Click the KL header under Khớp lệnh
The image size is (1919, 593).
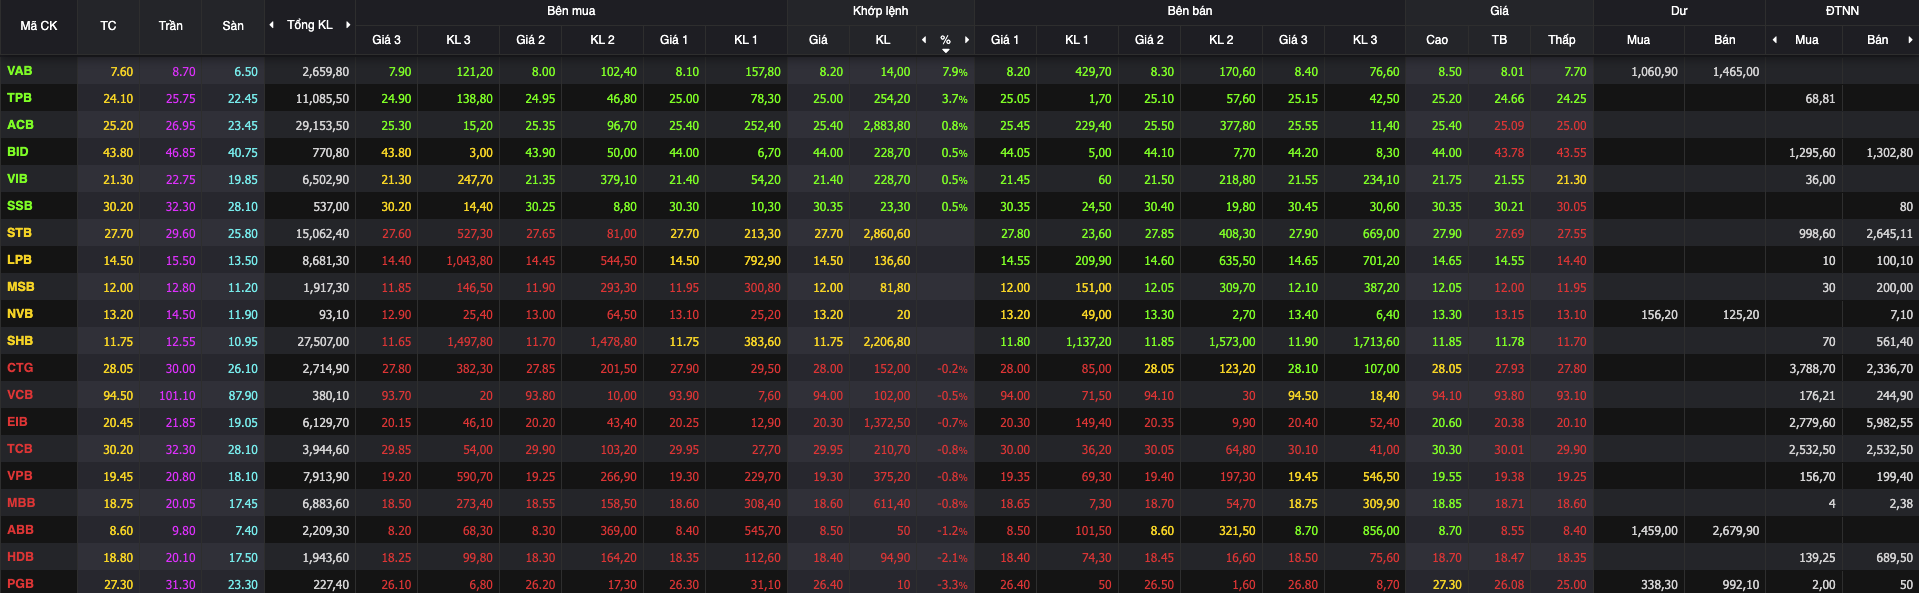click(883, 40)
